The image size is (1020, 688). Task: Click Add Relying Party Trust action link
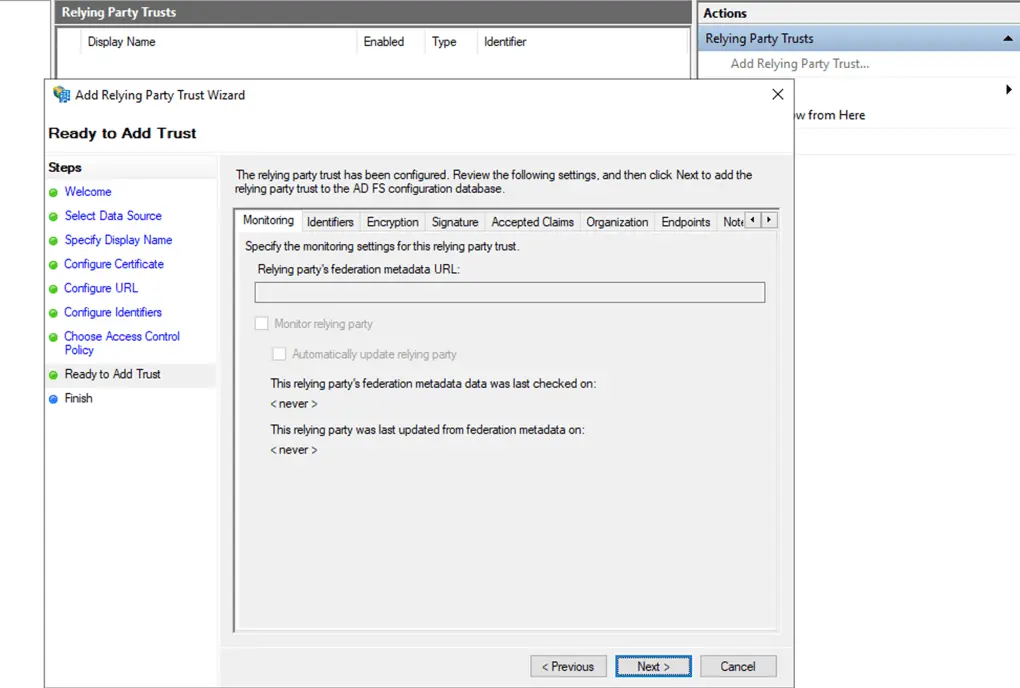click(x=799, y=64)
